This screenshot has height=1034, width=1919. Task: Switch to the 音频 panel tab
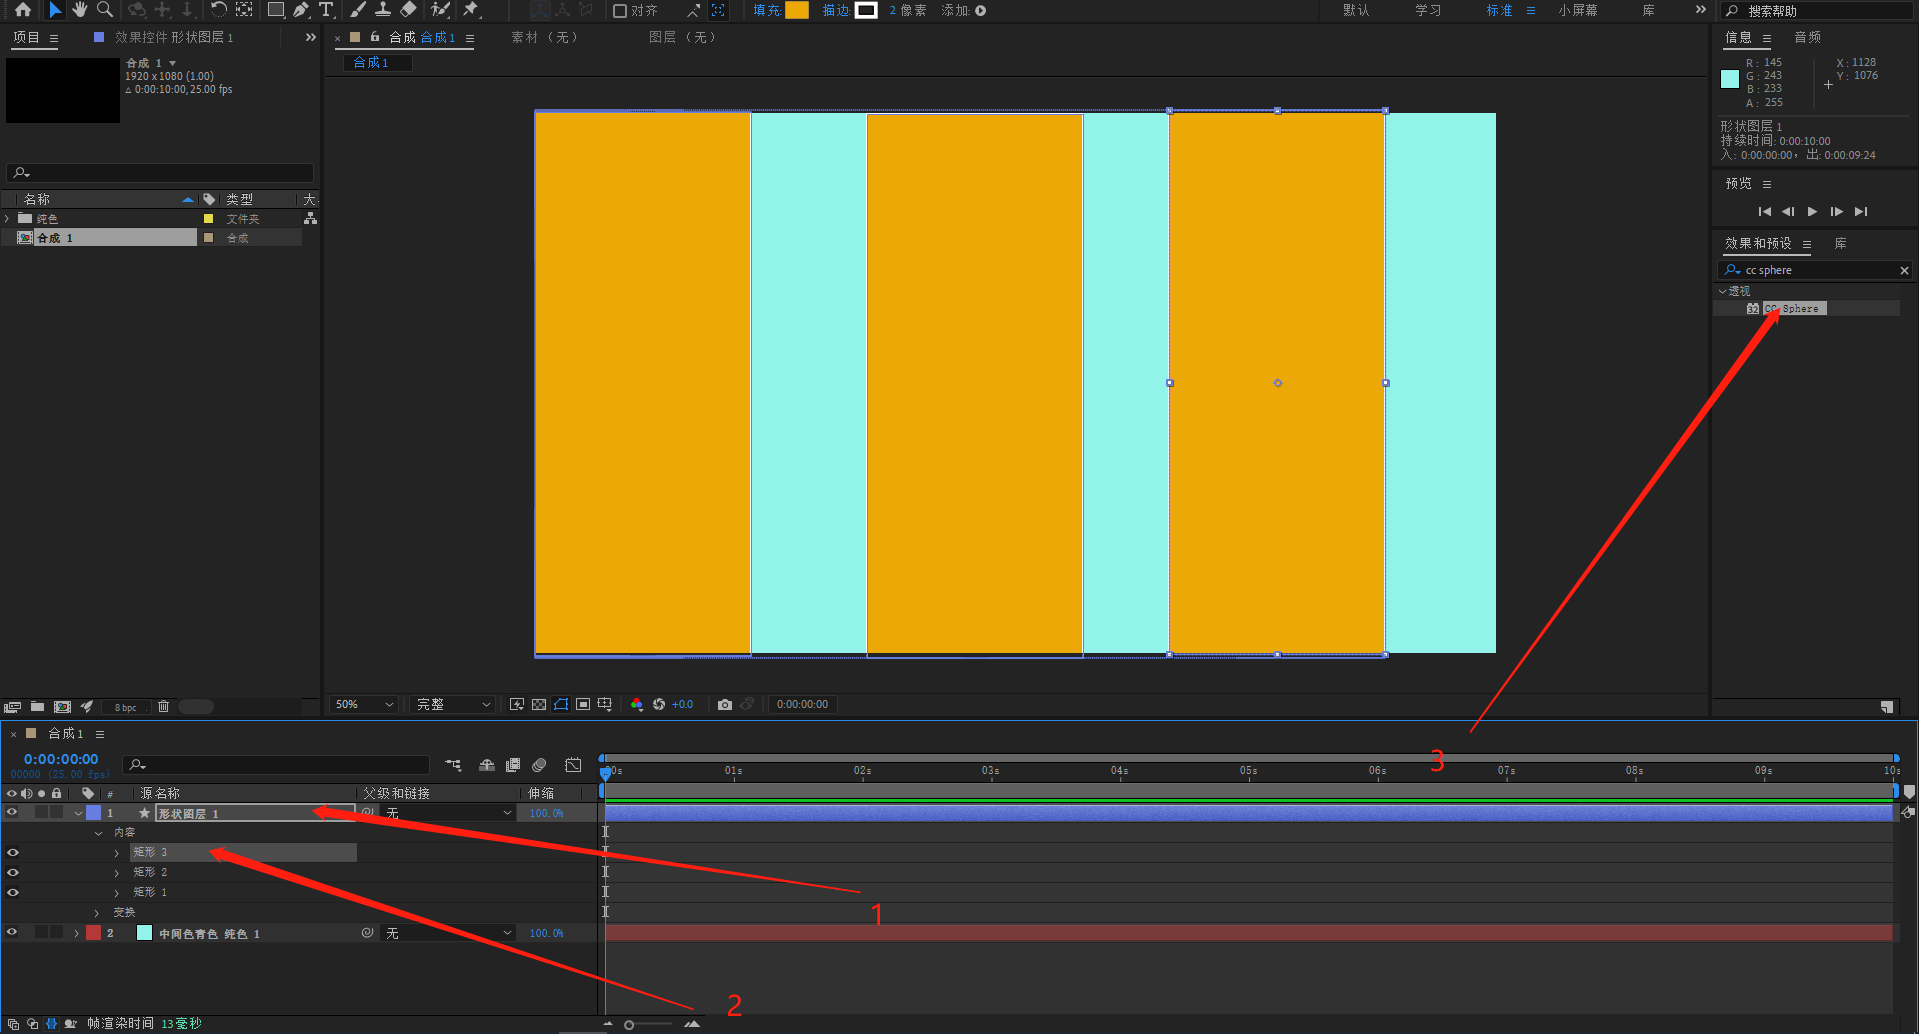tap(1807, 37)
